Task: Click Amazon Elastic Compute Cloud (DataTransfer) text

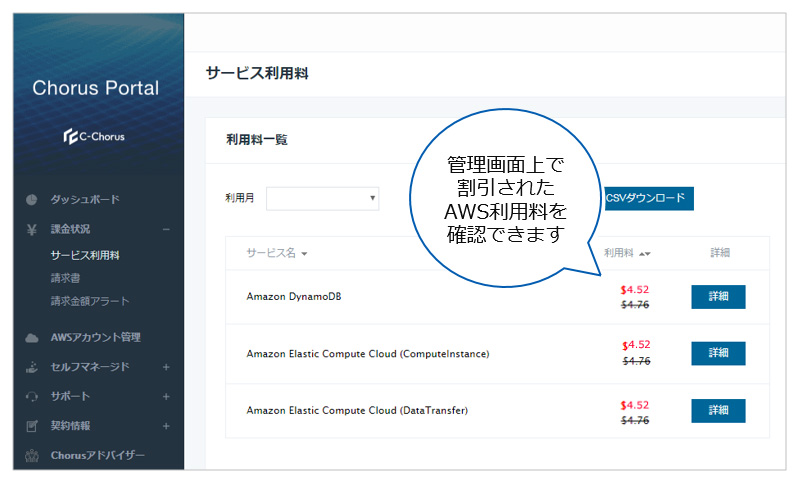Action: tap(357, 410)
